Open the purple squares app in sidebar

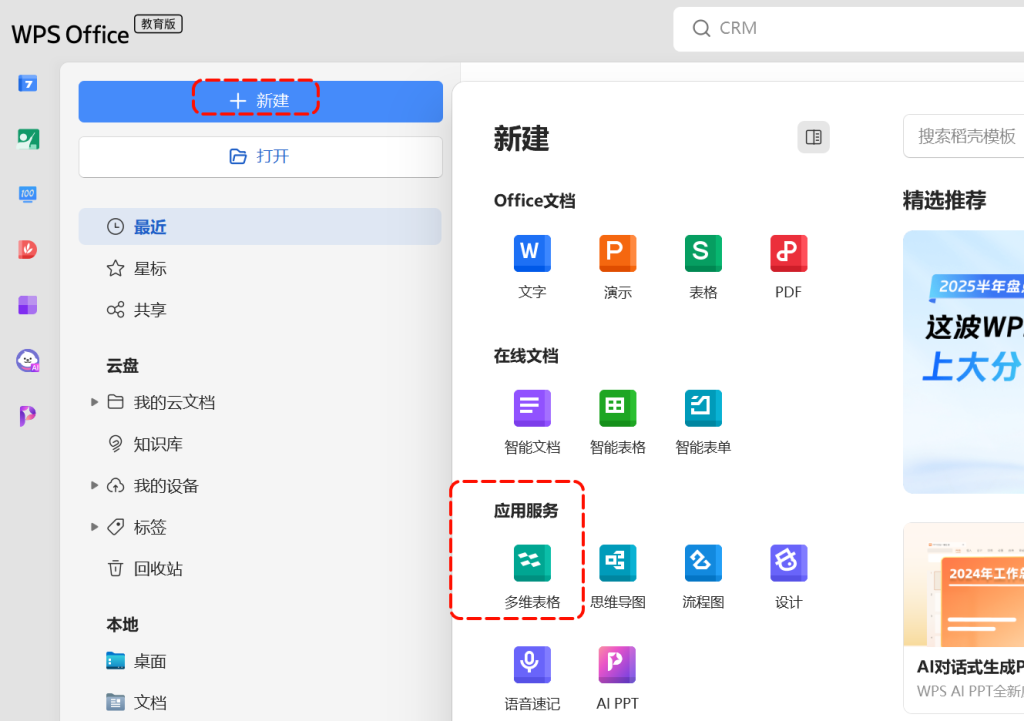point(27,305)
